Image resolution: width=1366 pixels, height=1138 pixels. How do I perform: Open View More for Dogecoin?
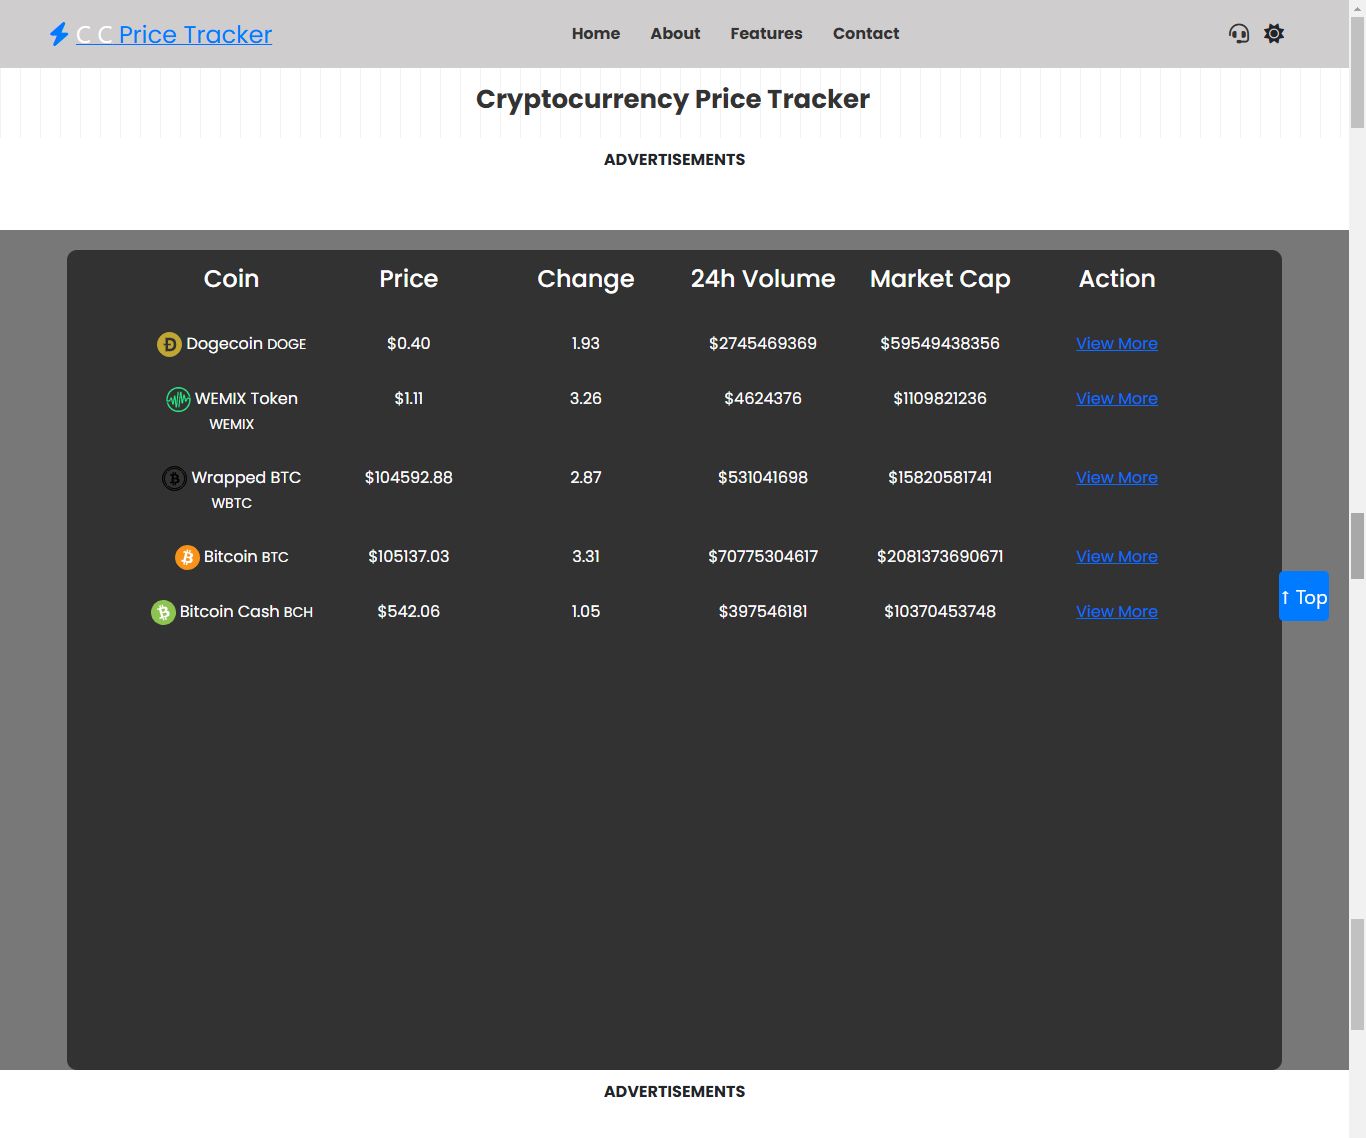[x=1117, y=343]
